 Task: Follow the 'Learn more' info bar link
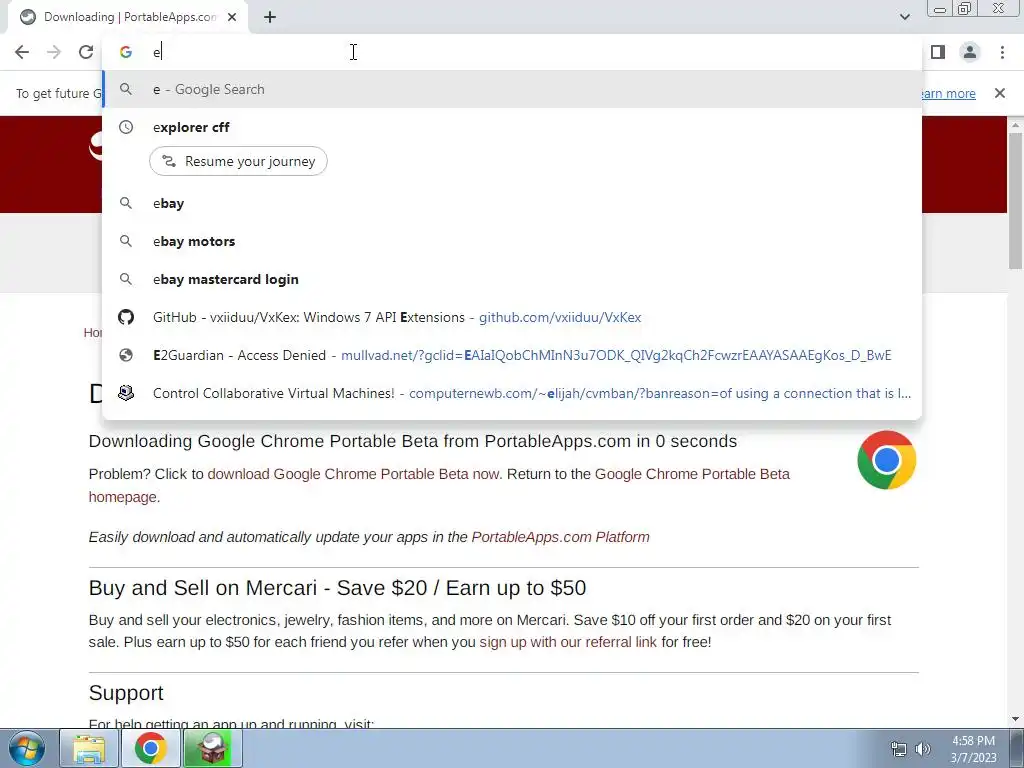[x=948, y=93]
